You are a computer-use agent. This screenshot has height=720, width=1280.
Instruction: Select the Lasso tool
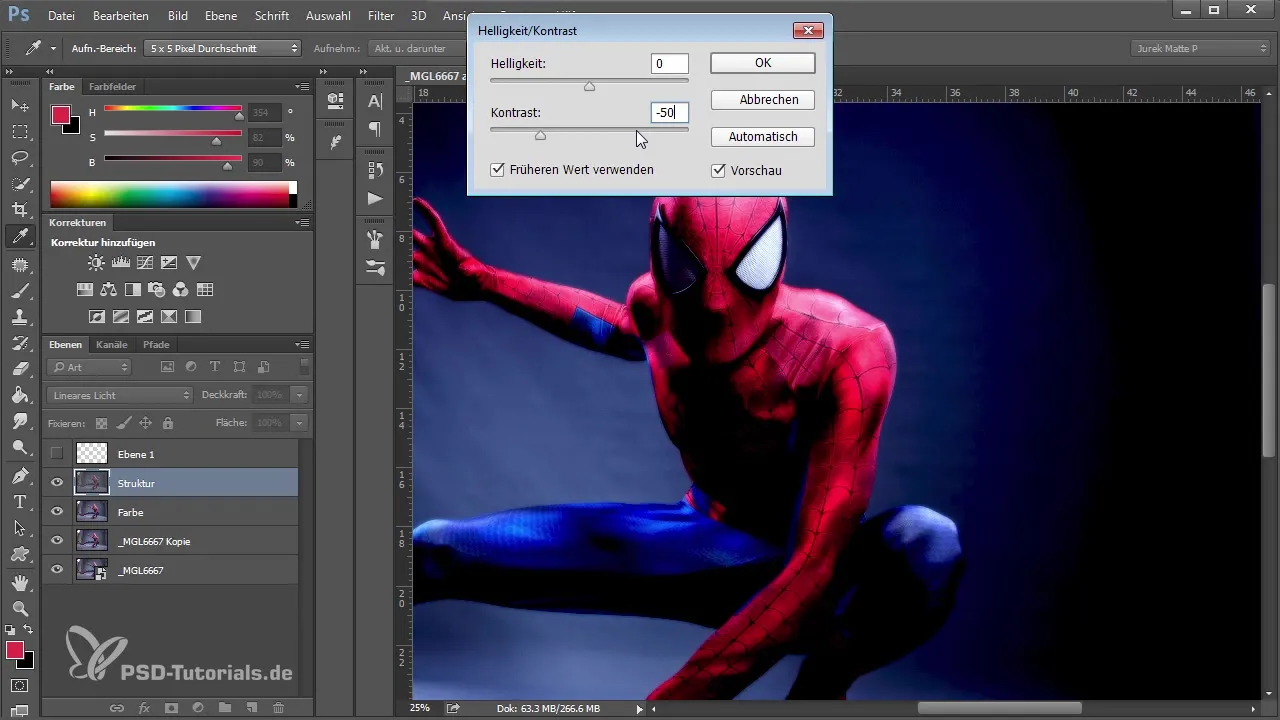pyautogui.click(x=20, y=157)
